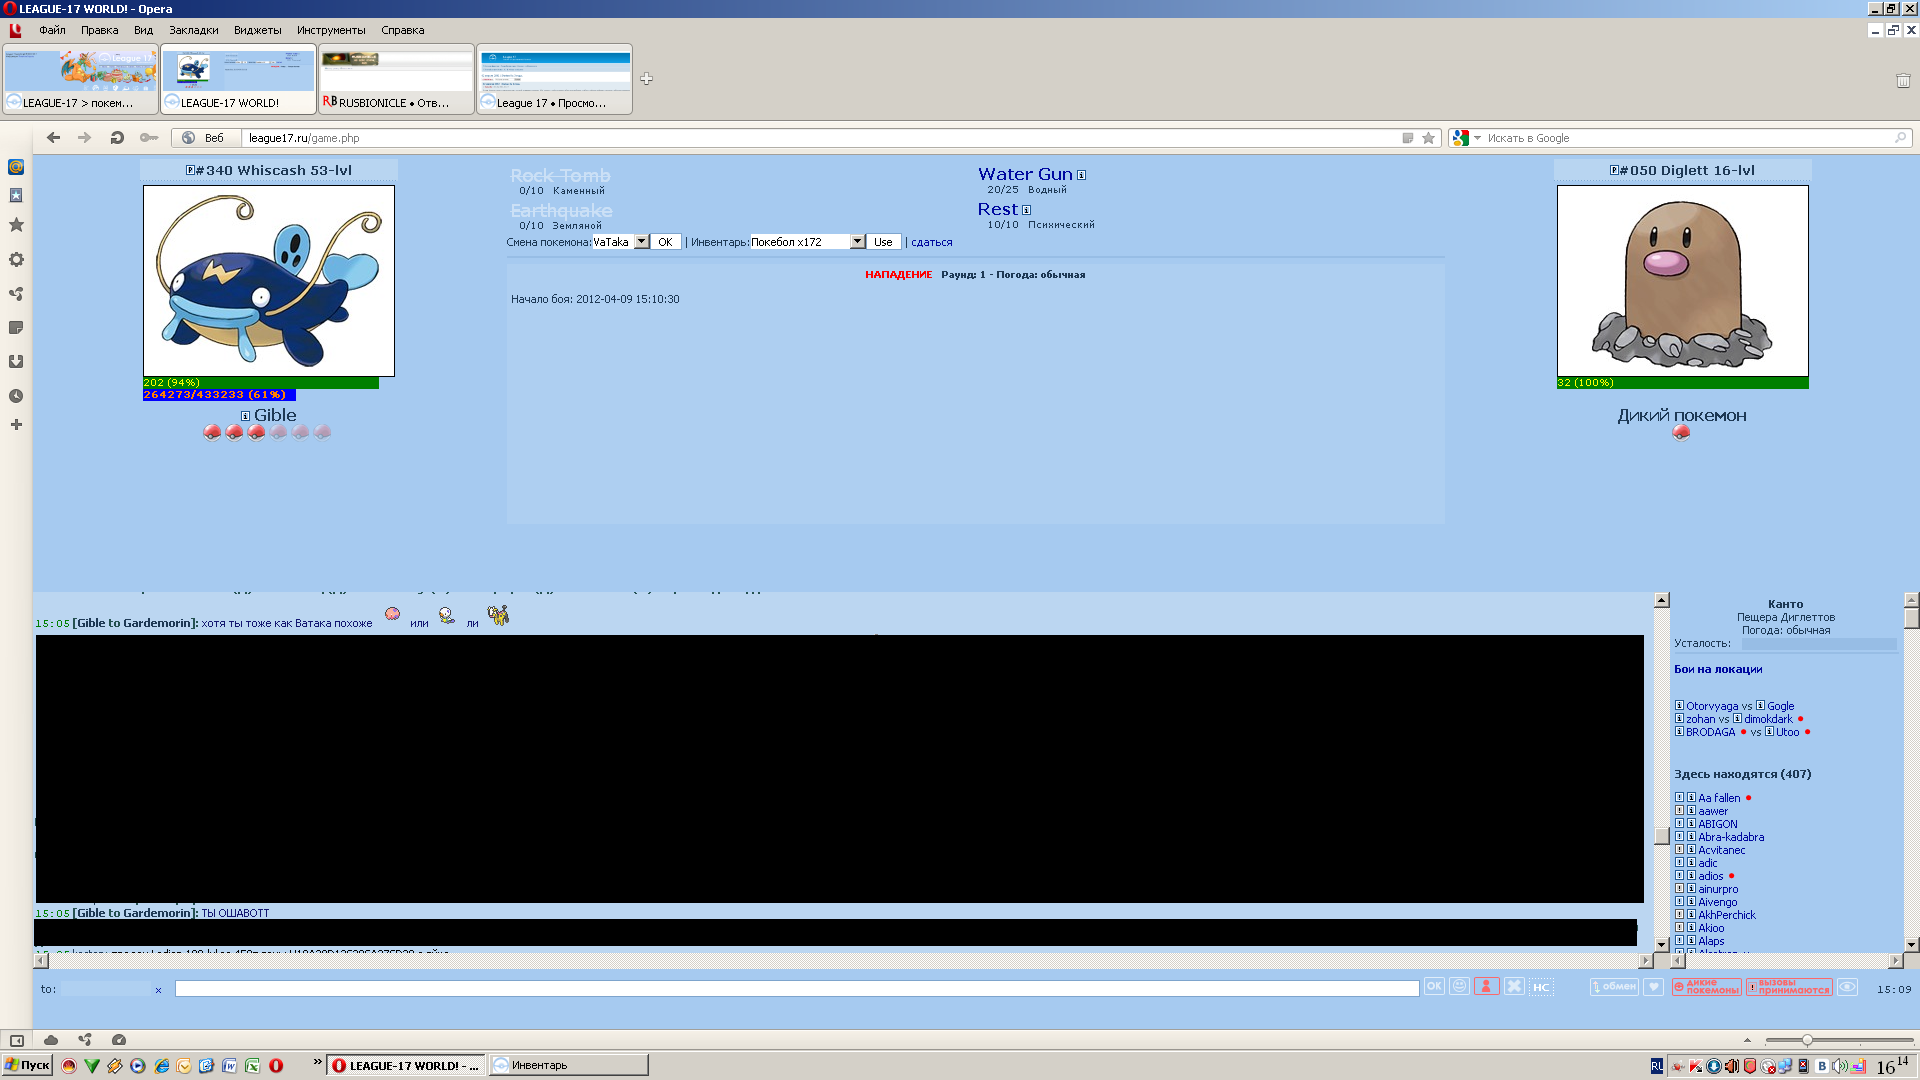Open the Bookmarks star panel in Opera sidebar
The height and width of the screenshot is (1080, 1920).
(16, 225)
